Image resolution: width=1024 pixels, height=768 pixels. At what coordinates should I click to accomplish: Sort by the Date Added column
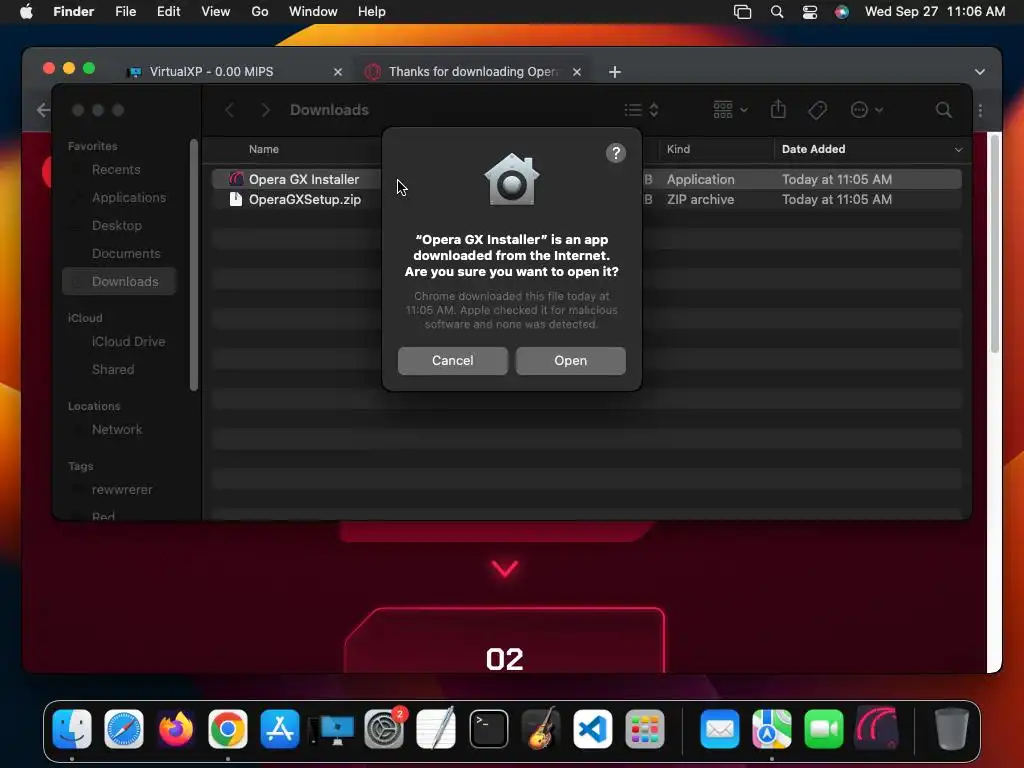point(813,150)
